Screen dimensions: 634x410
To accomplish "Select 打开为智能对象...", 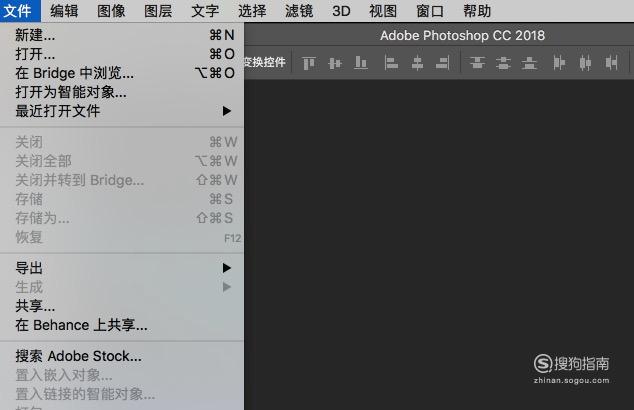I will (x=122, y=92).
